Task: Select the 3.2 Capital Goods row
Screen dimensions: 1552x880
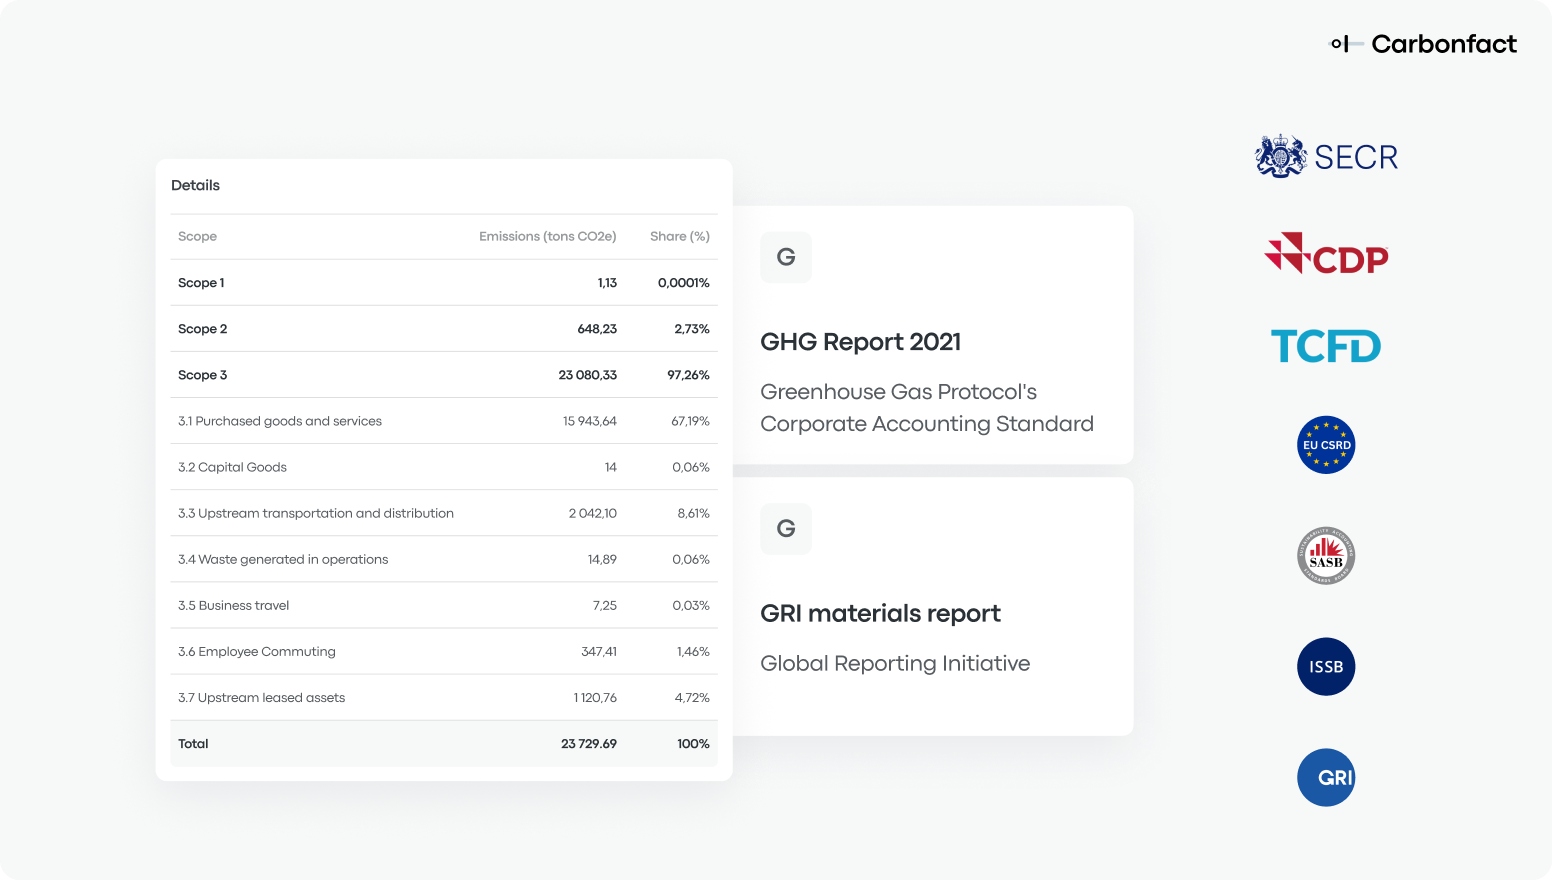Action: (x=444, y=467)
